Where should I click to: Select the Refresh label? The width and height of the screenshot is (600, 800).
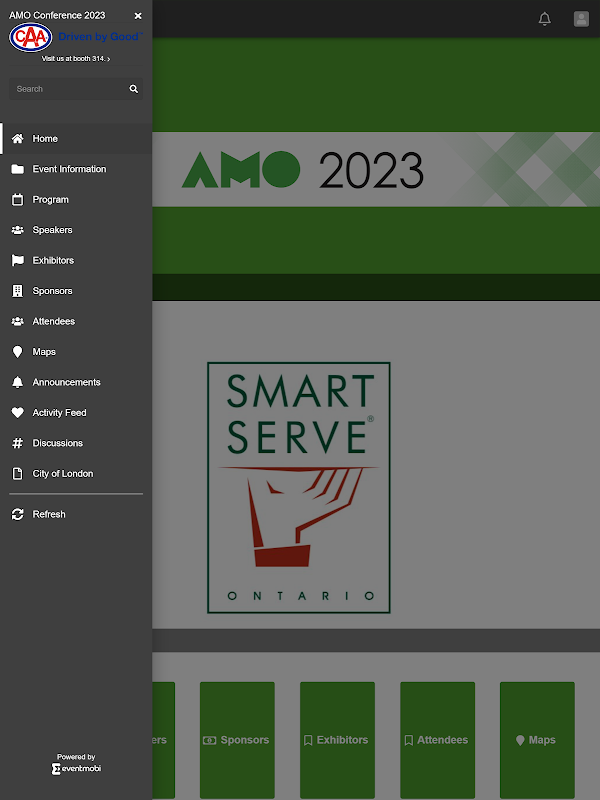click(49, 514)
